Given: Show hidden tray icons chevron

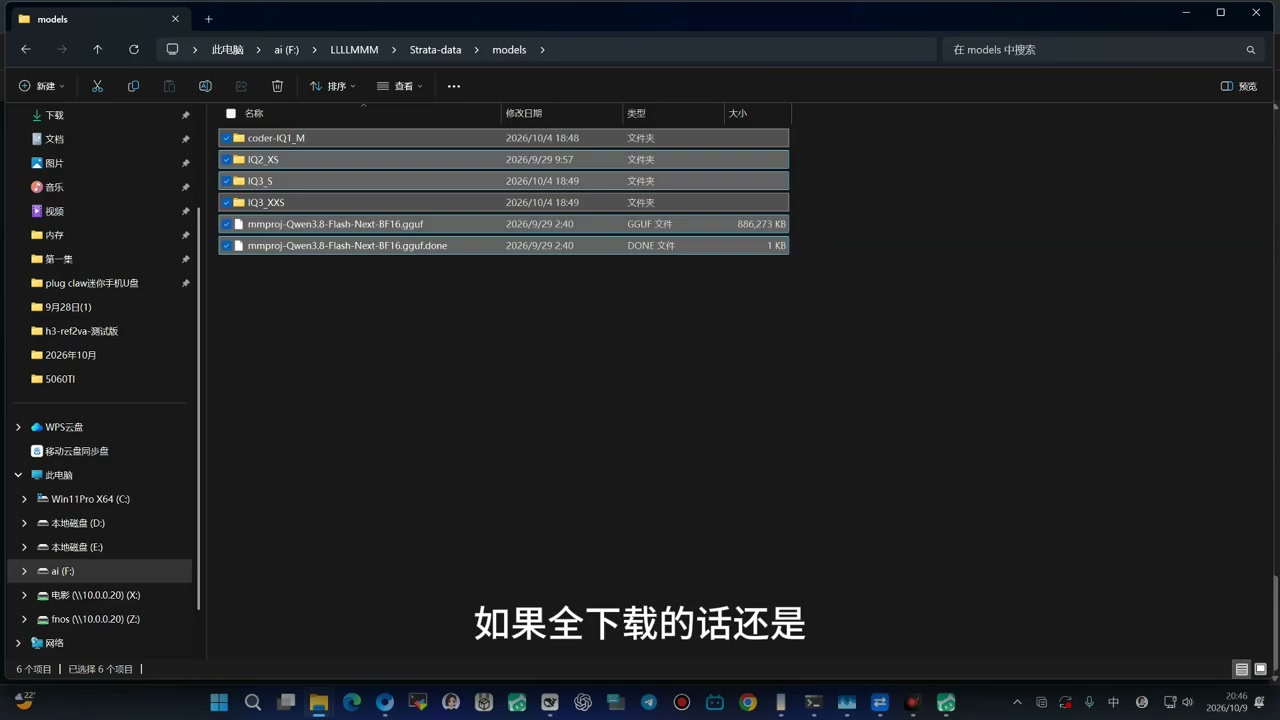Looking at the screenshot, I should tap(1017, 702).
